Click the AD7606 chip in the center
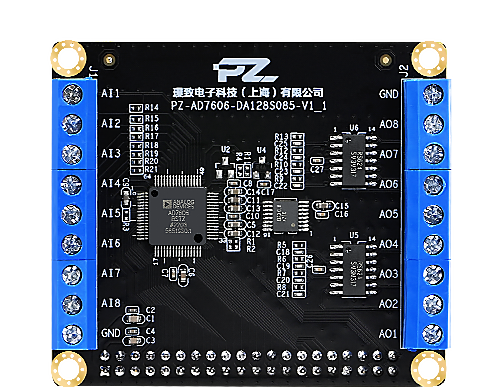500x388 pixels. (178, 216)
